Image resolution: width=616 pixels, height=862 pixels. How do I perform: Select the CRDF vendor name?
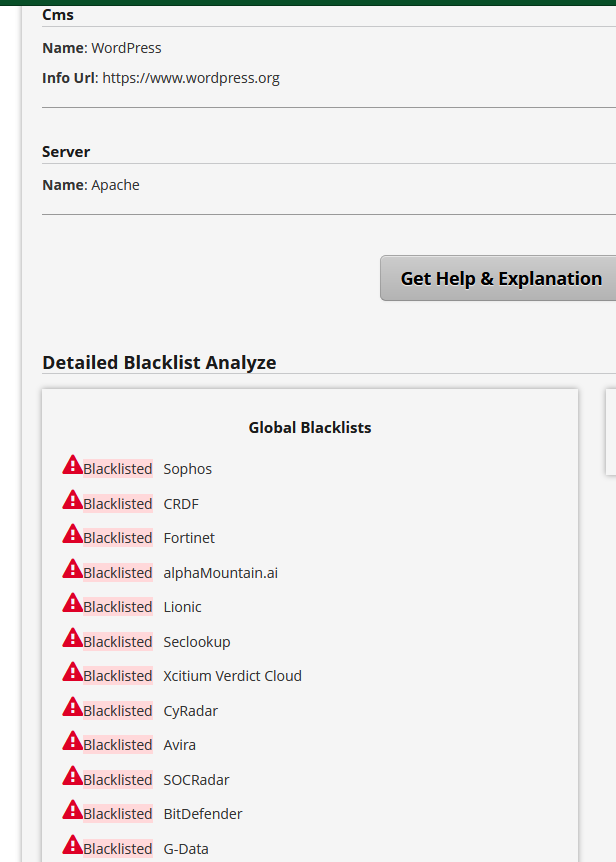[x=181, y=504]
